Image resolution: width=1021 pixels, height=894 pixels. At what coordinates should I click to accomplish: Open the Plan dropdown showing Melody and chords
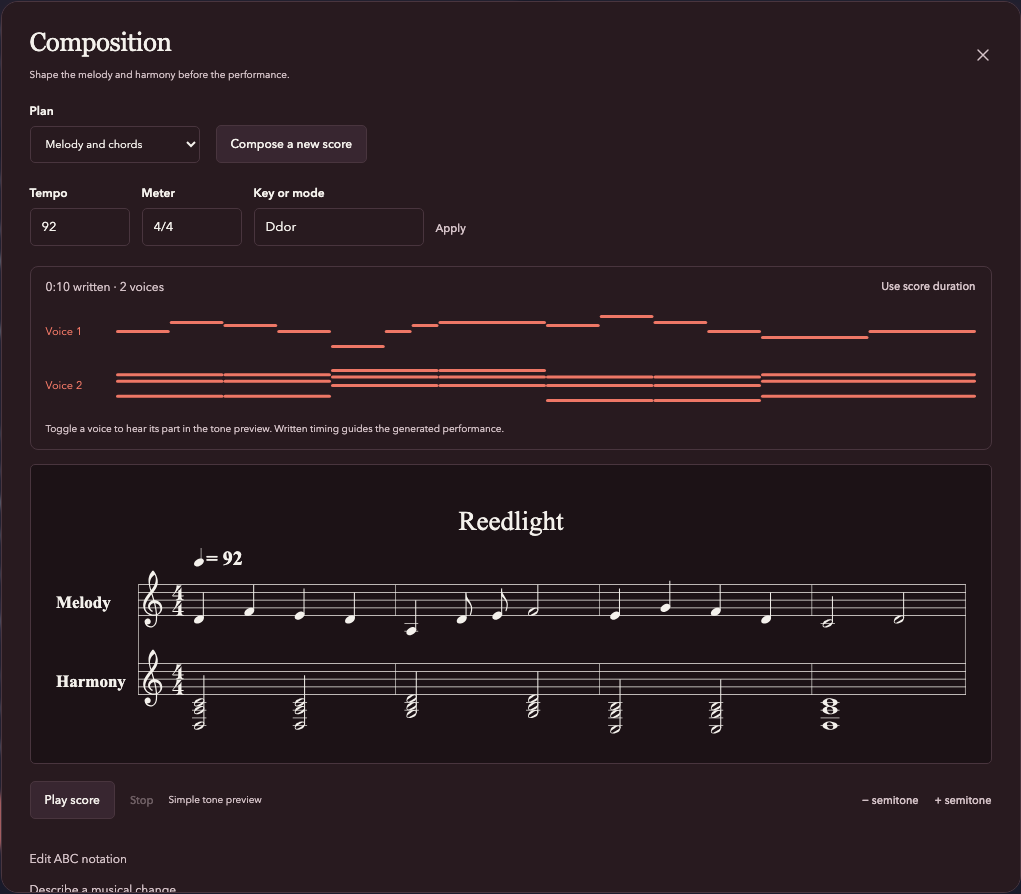(x=115, y=145)
